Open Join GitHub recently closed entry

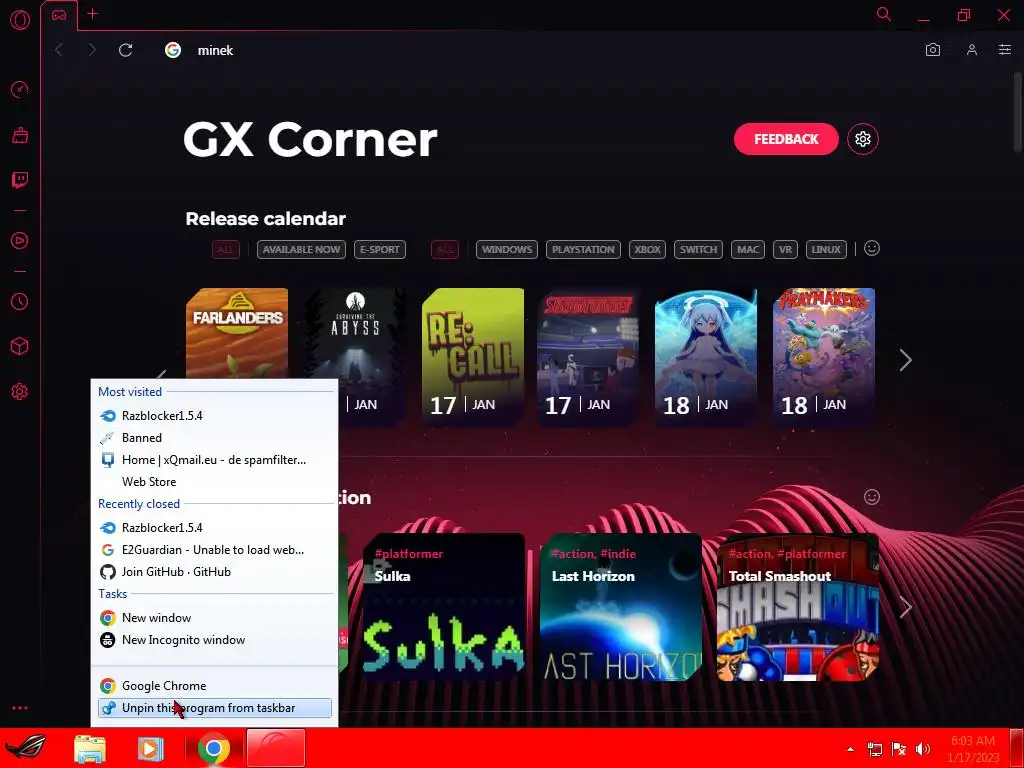(x=214, y=572)
